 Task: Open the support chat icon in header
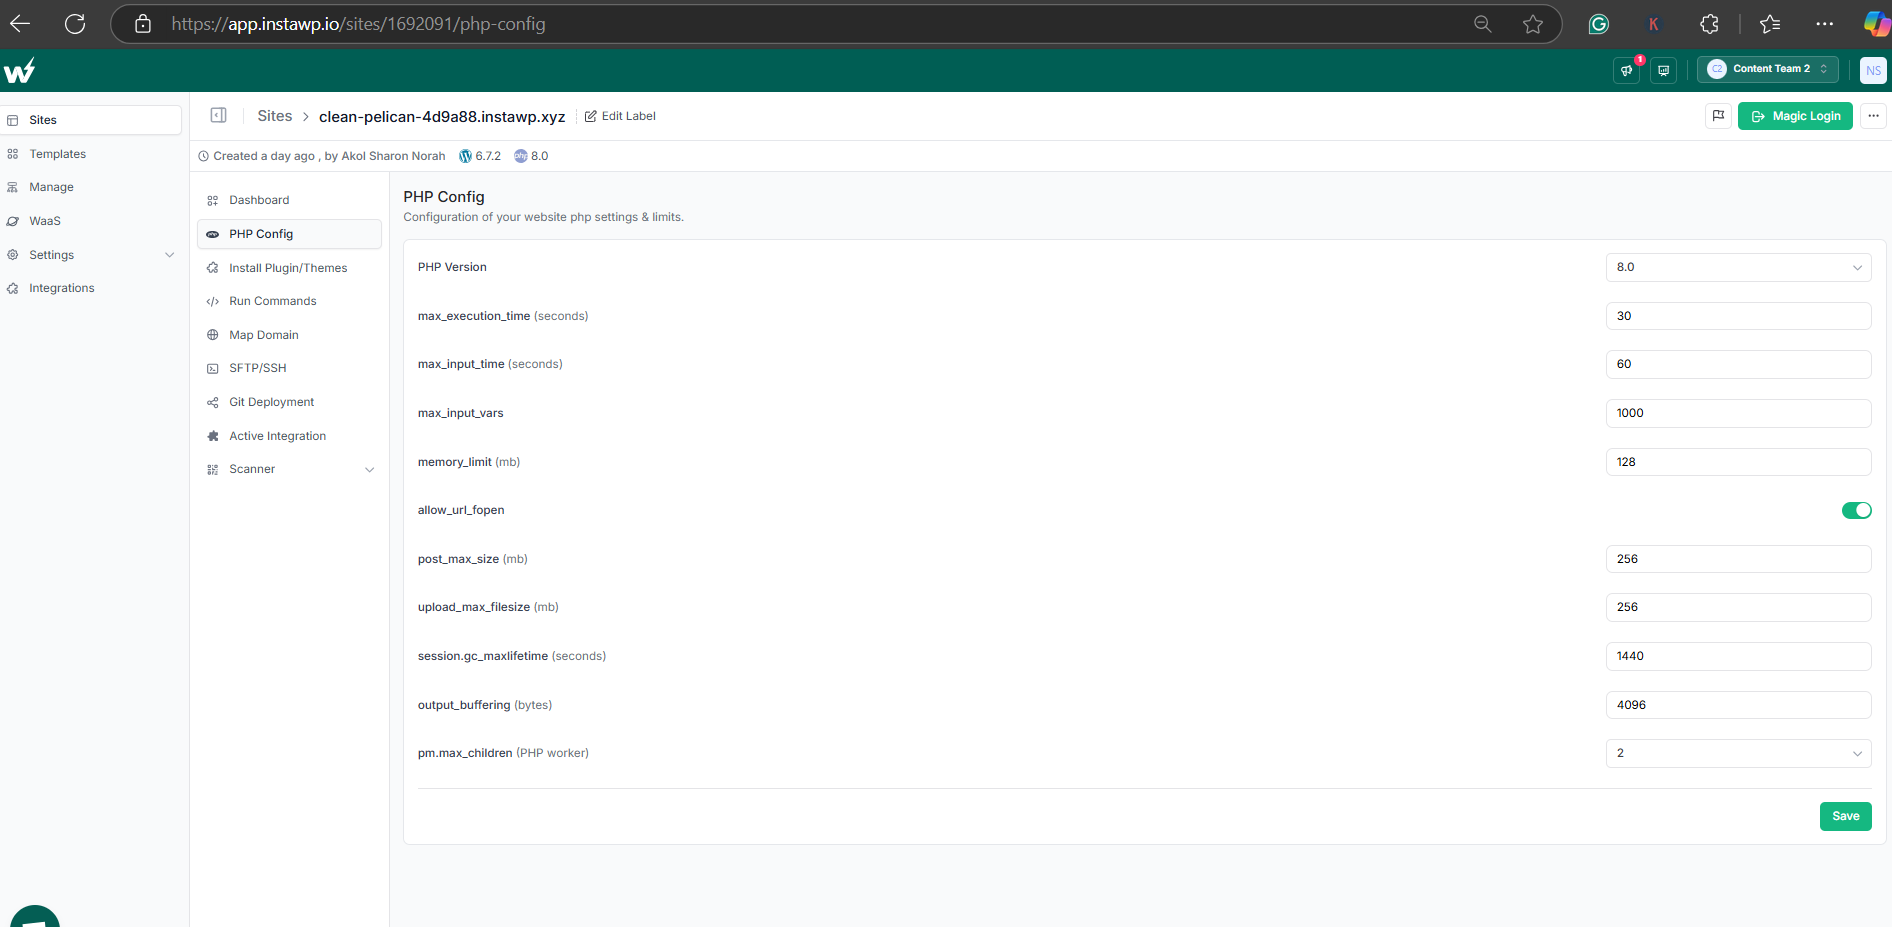pyautogui.click(x=1664, y=70)
